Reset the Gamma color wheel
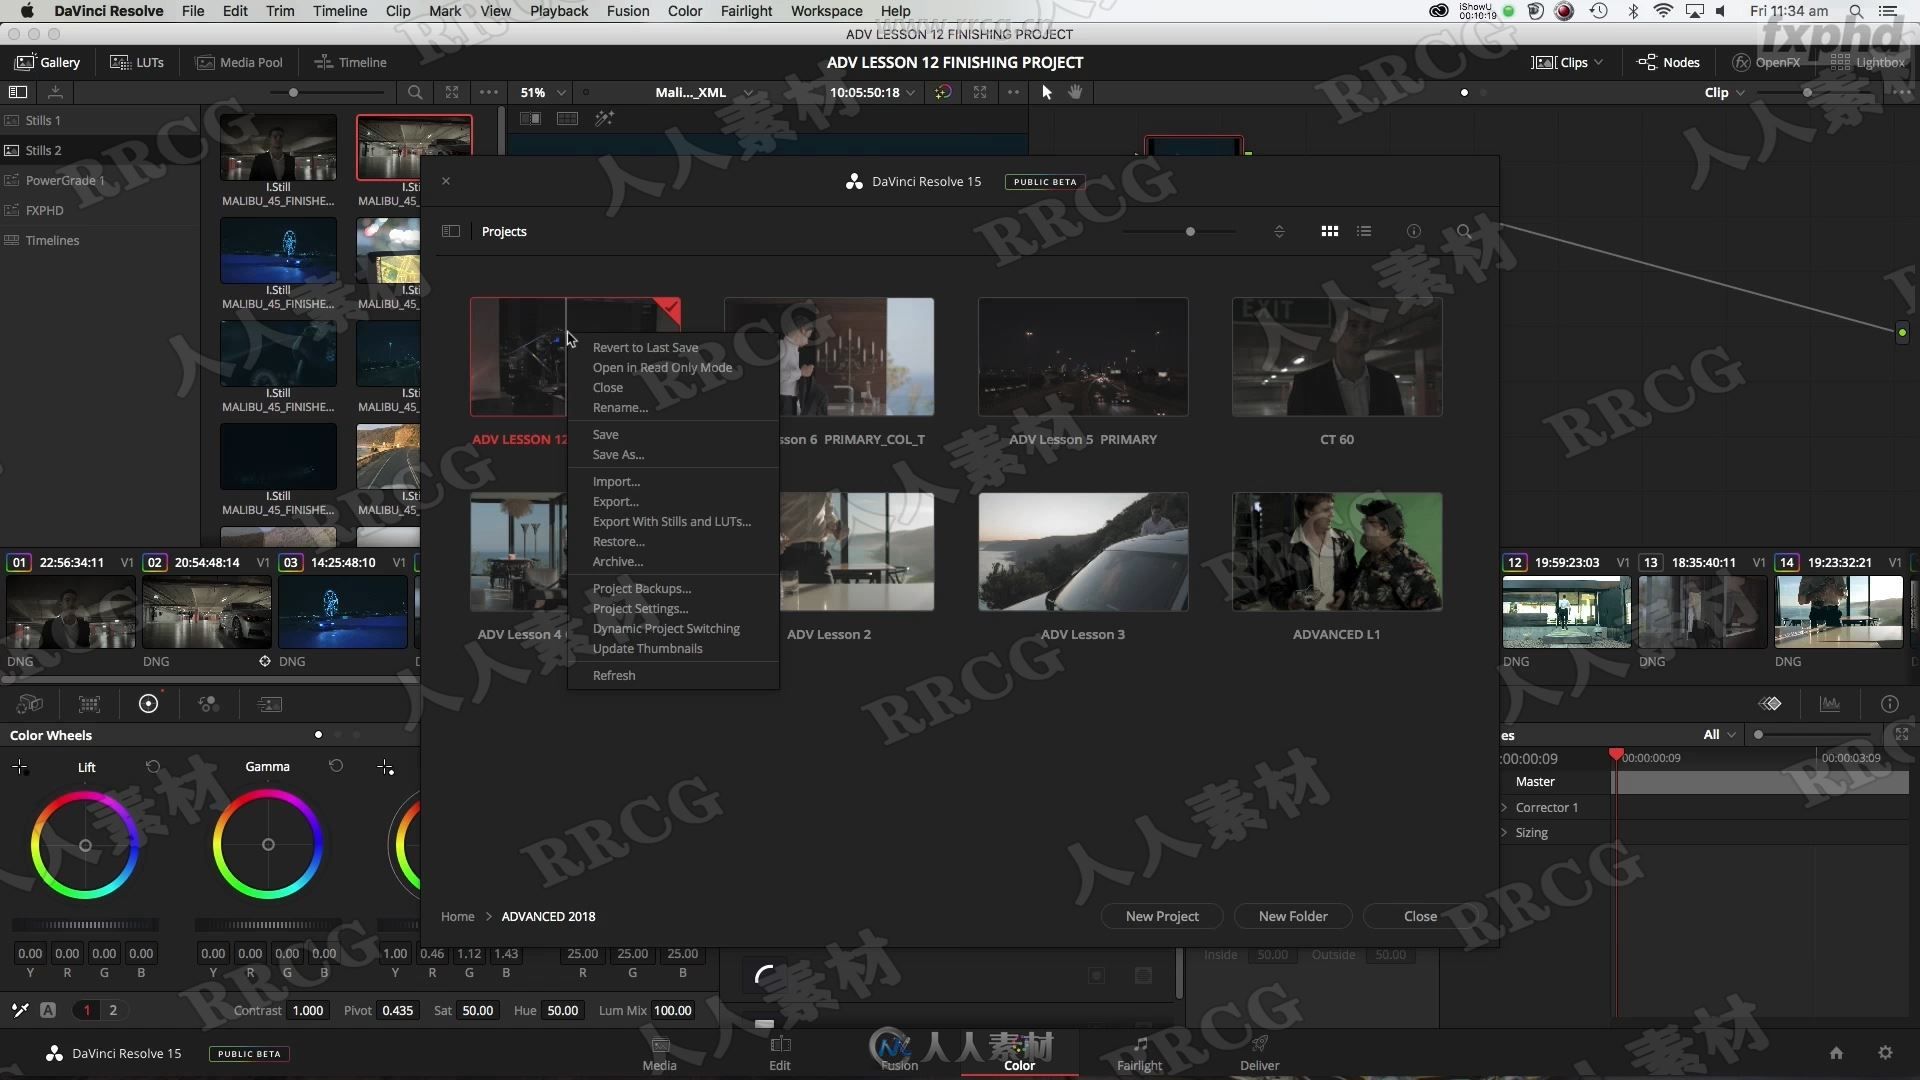The image size is (1920, 1080). (336, 766)
